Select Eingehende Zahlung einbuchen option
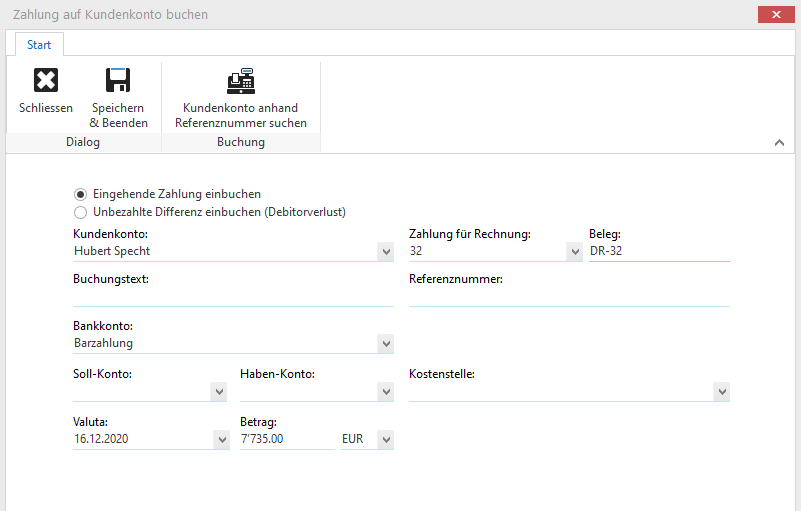This screenshot has width=801, height=511. [x=81, y=194]
